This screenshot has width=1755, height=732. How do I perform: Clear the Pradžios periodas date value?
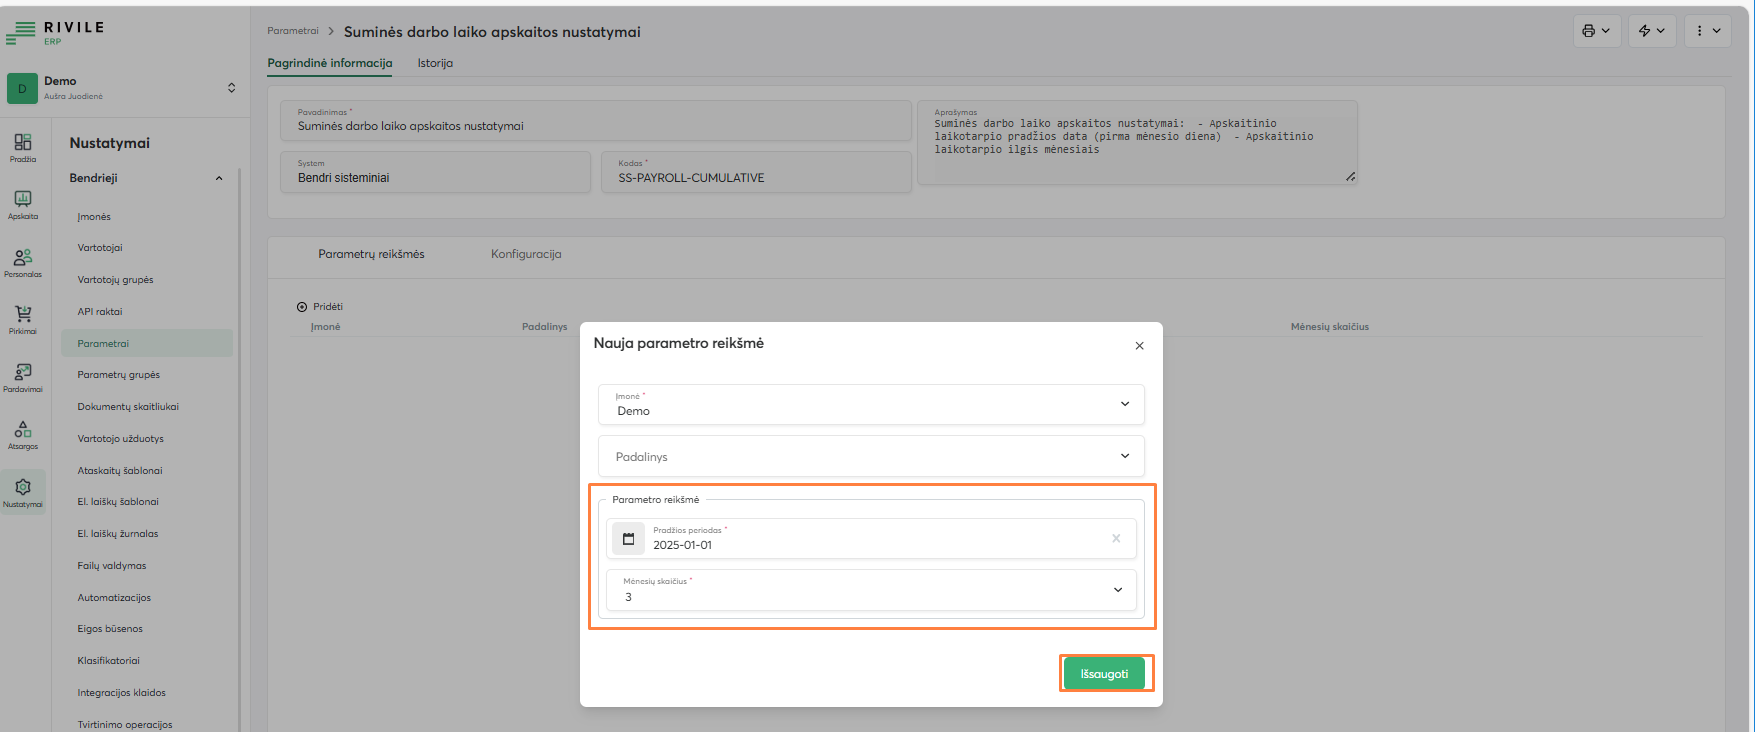pyautogui.click(x=1116, y=539)
